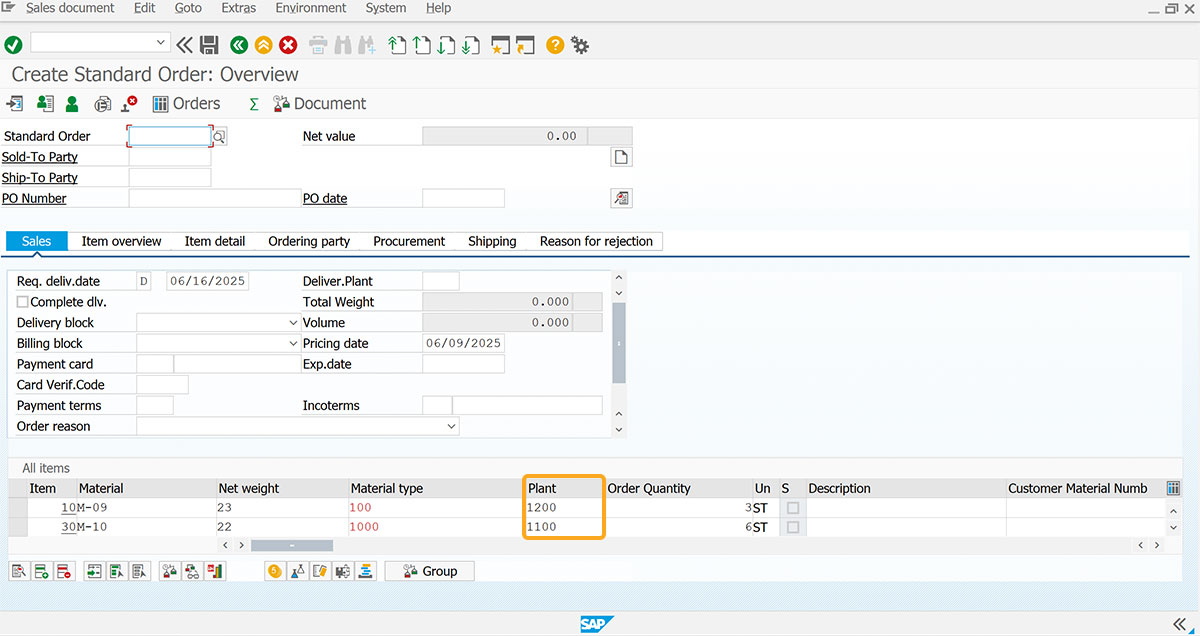The height and width of the screenshot is (636, 1200).
Task: Click the Item details icon below table
Action: 19,571
